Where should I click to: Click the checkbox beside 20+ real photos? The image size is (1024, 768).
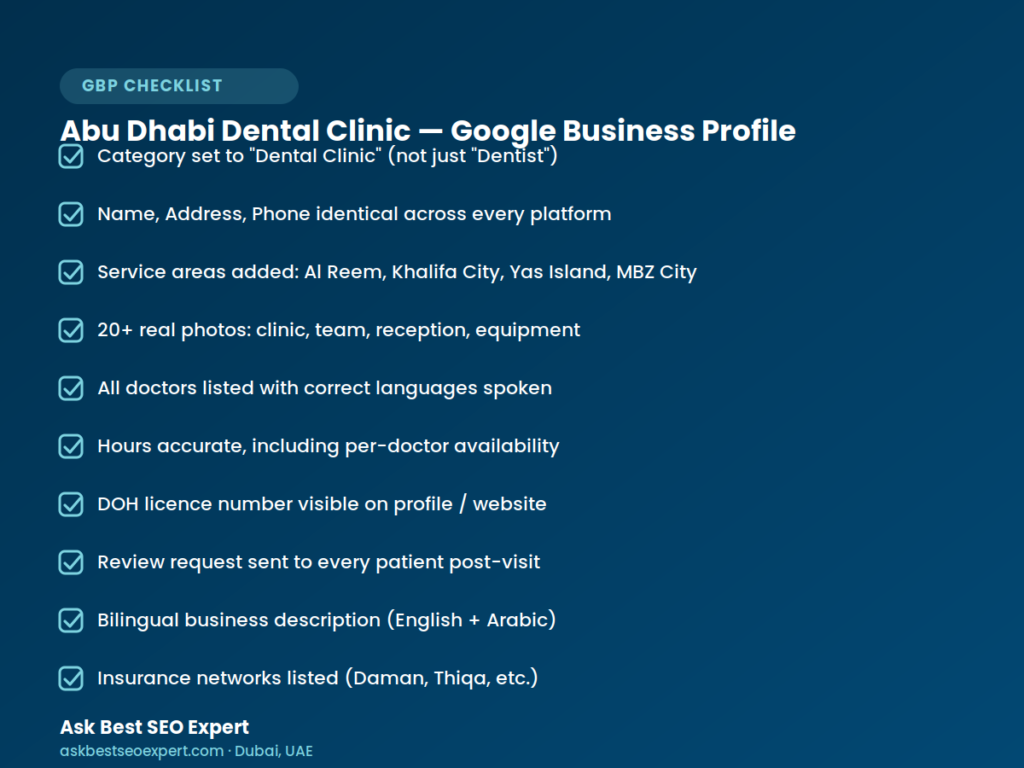click(71, 330)
